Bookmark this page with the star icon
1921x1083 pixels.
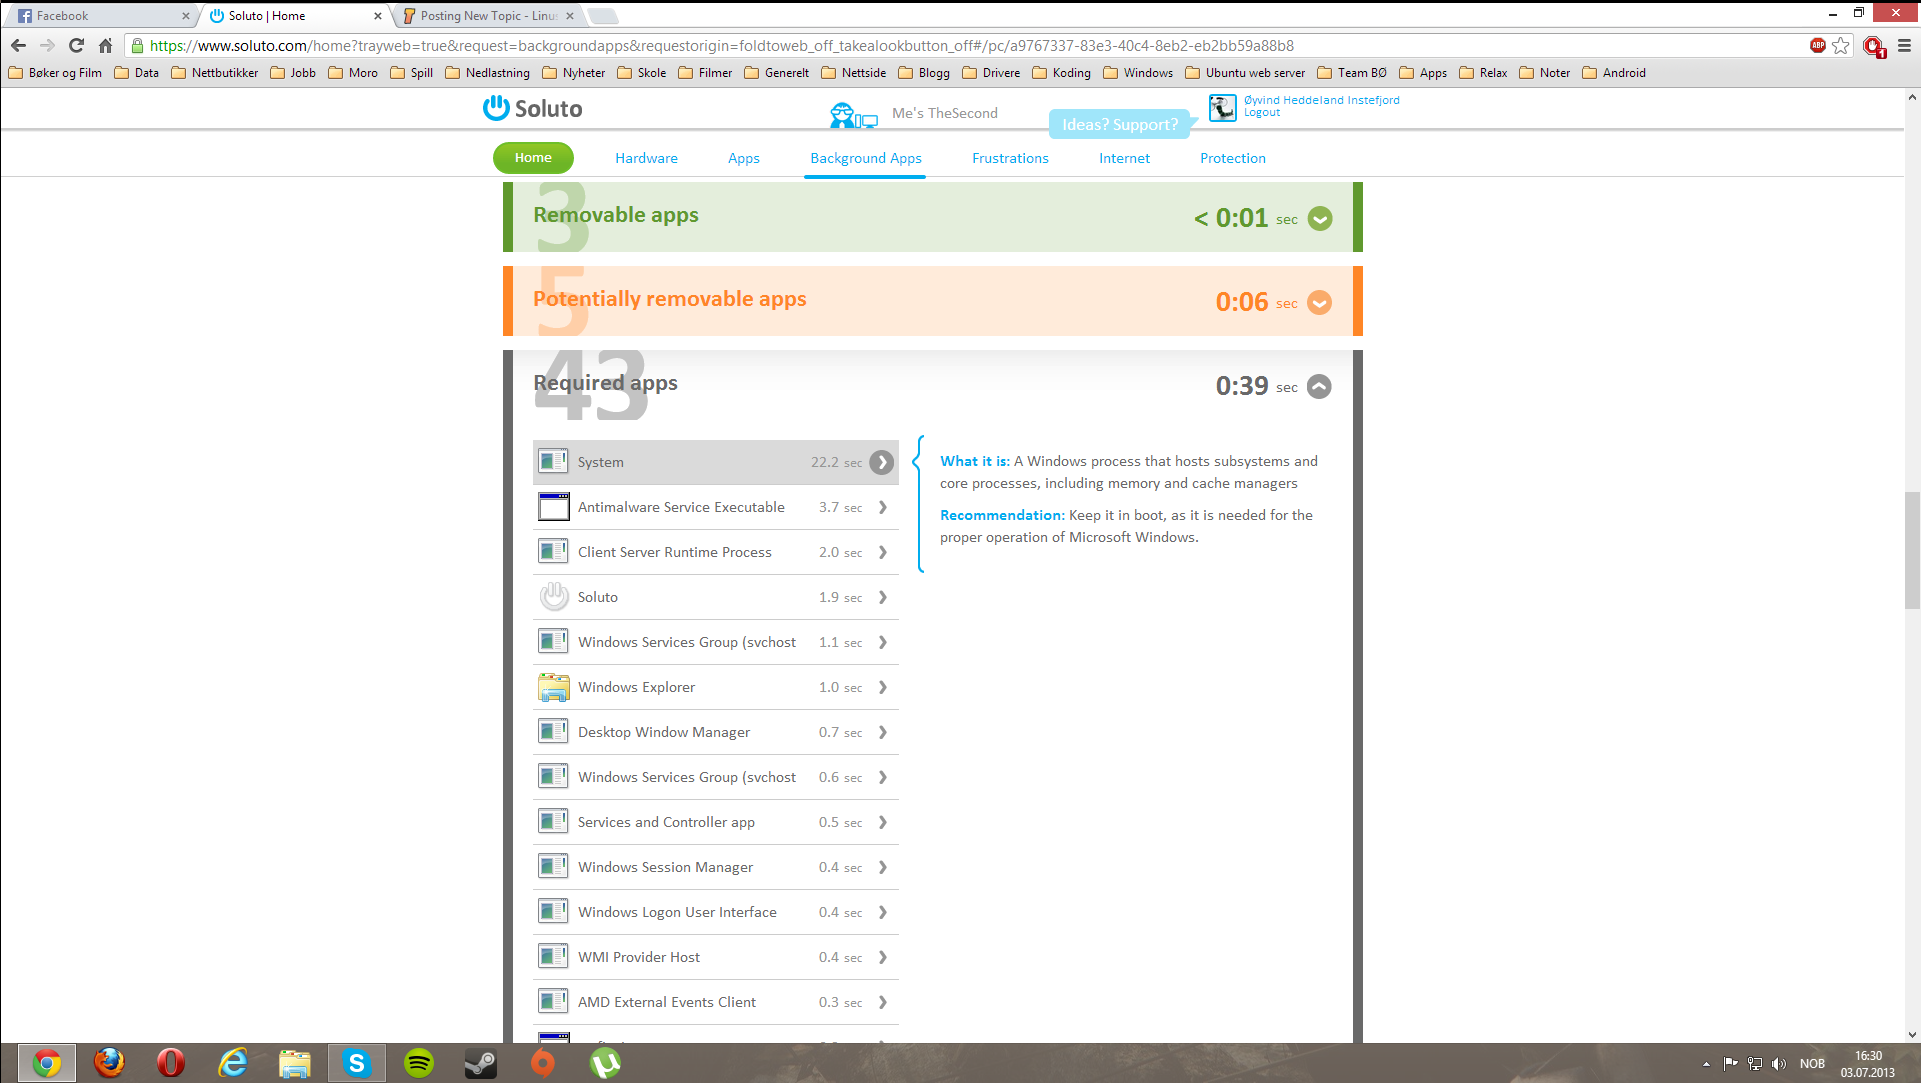1840,45
